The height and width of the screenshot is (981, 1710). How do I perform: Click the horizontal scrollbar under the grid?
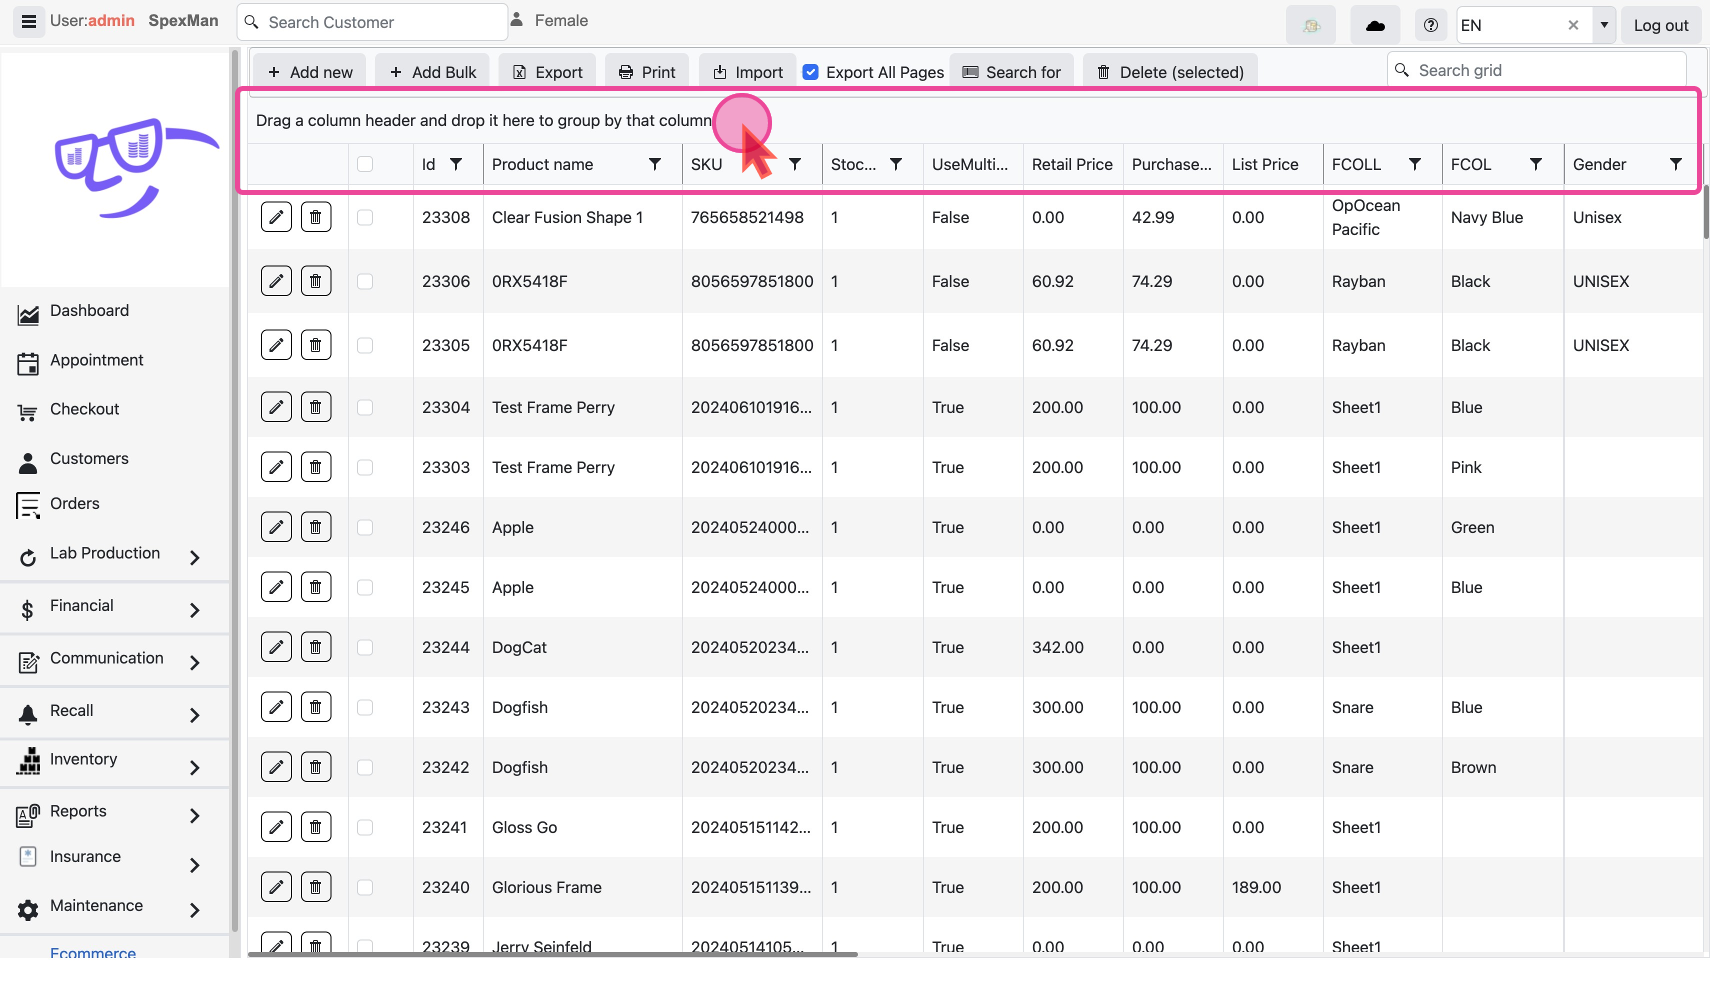[x=552, y=954]
